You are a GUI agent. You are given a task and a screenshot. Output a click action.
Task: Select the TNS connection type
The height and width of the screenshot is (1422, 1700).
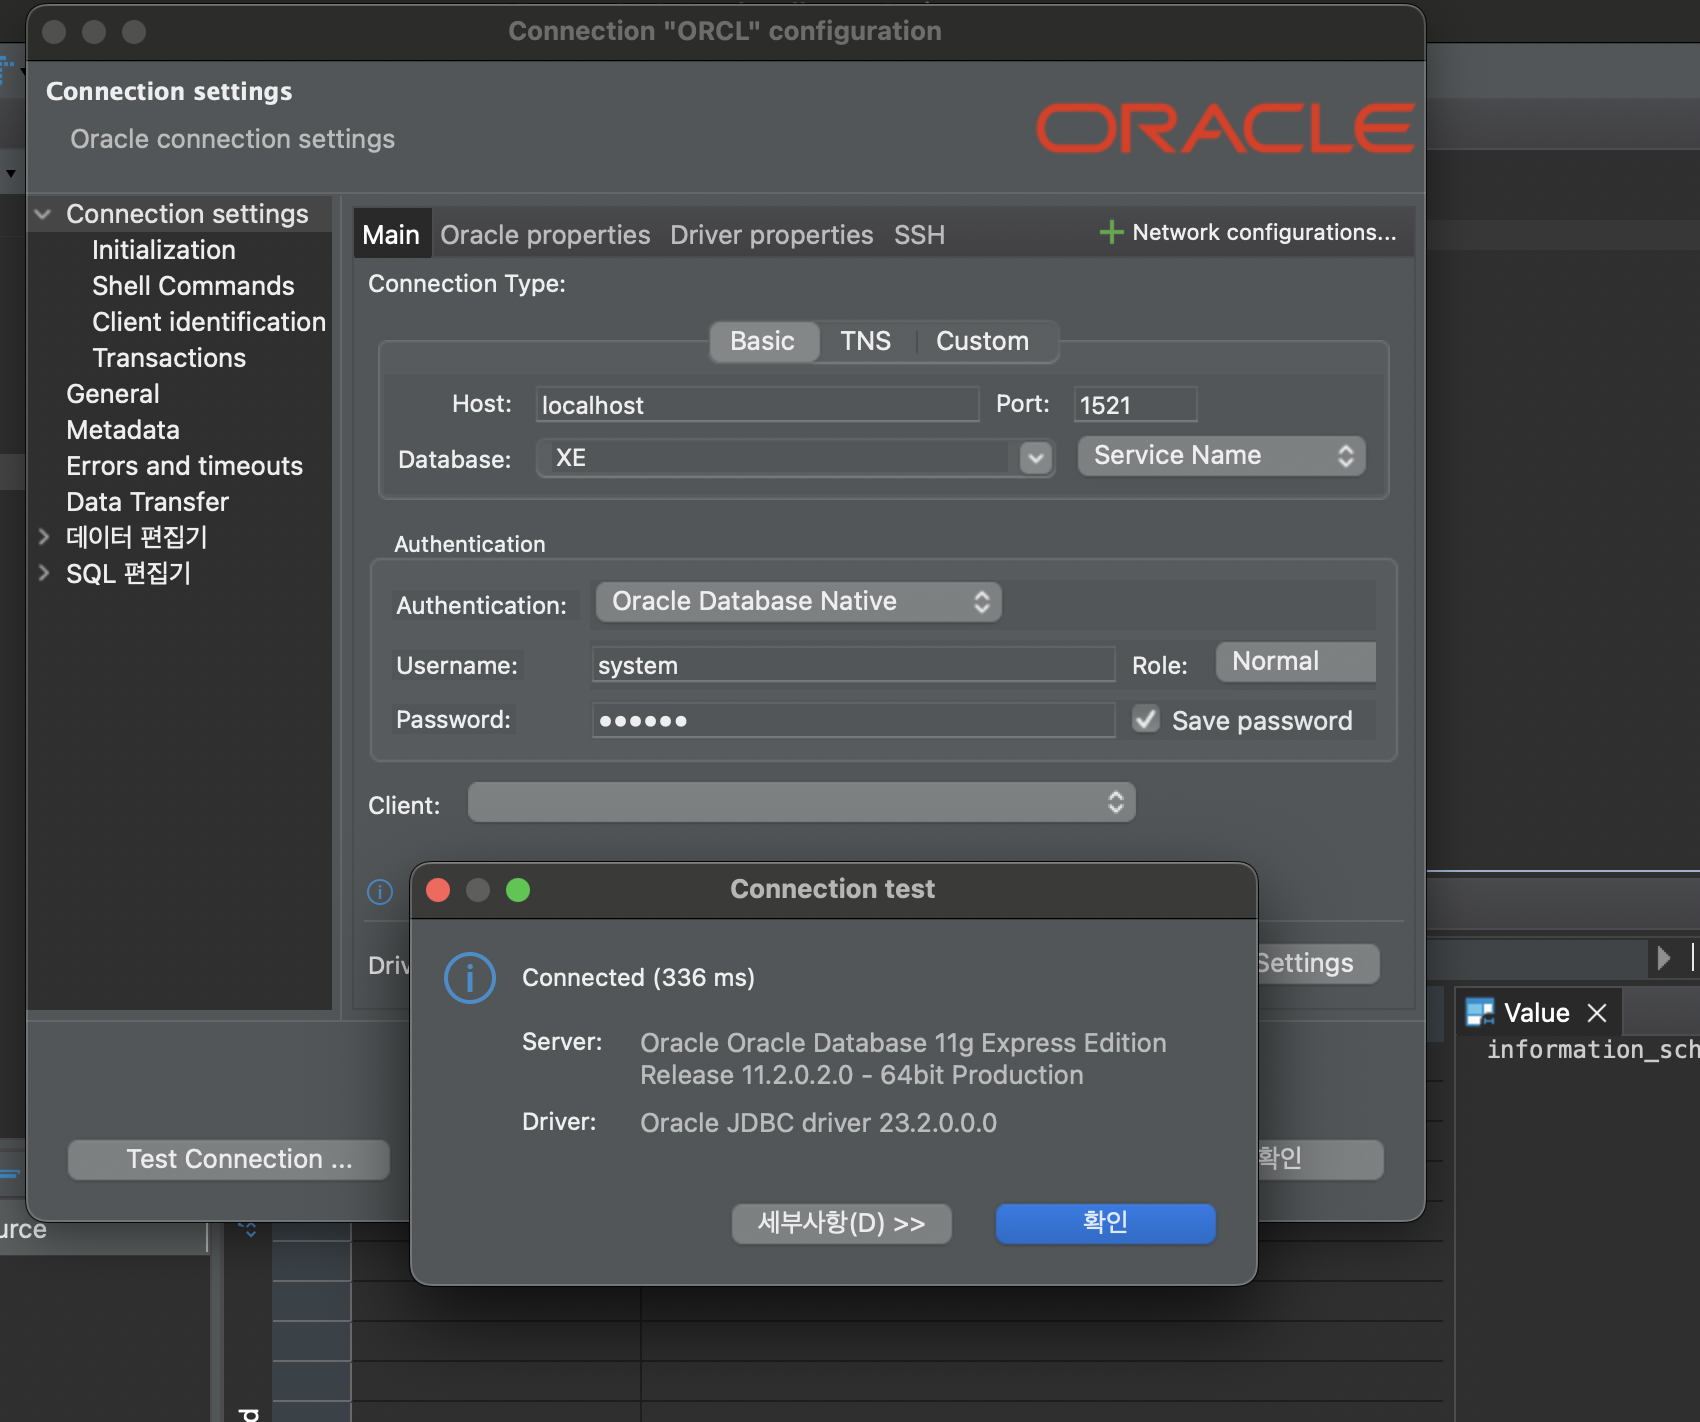(x=865, y=341)
